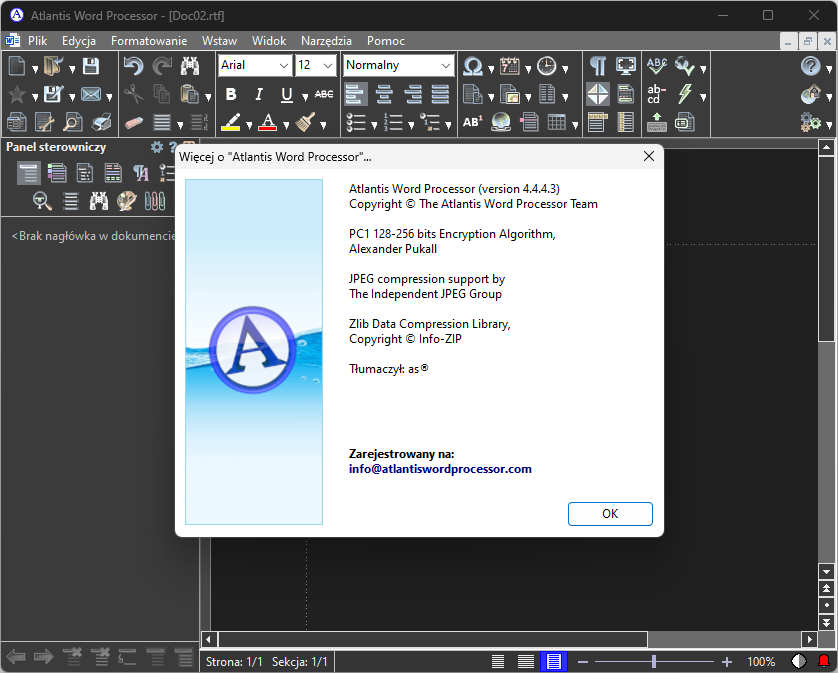
Task: Expand the font color dropdown arrow
Action: coord(286,125)
